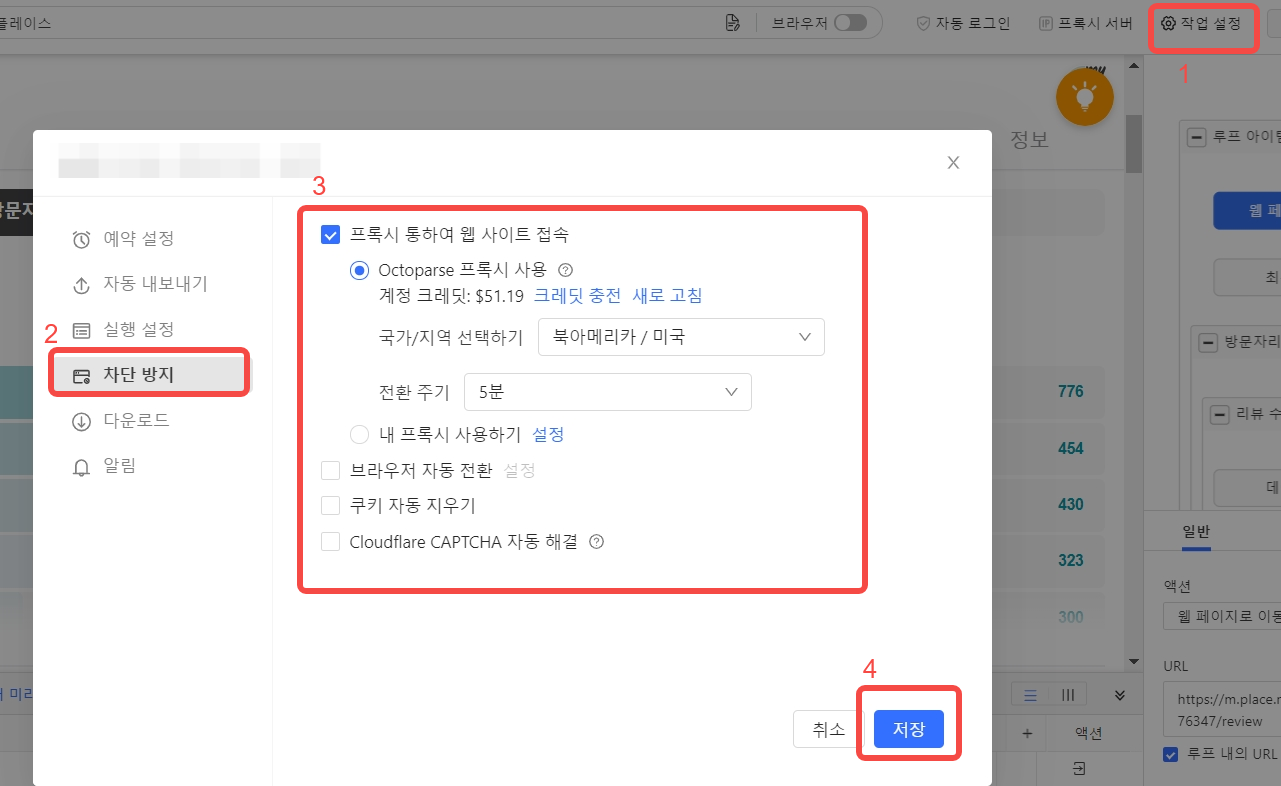Open the 예약 설정 menu item
The width and height of the screenshot is (1281, 786).
(138, 239)
